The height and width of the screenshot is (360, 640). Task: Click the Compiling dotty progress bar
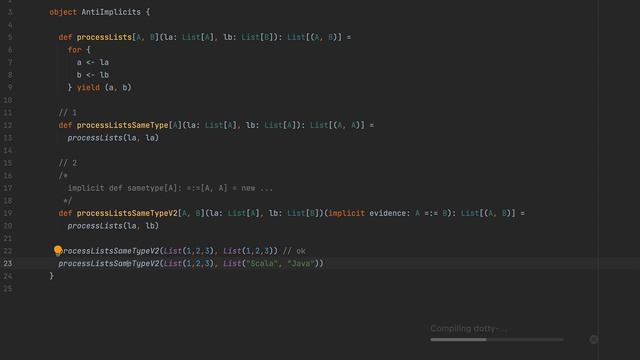(497, 339)
